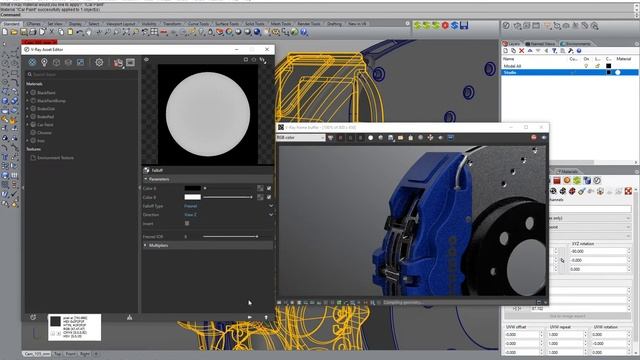Adjust the Fresnel IOR slider
The width and height of the screenshot is (640, 360).
pos(230,236)
